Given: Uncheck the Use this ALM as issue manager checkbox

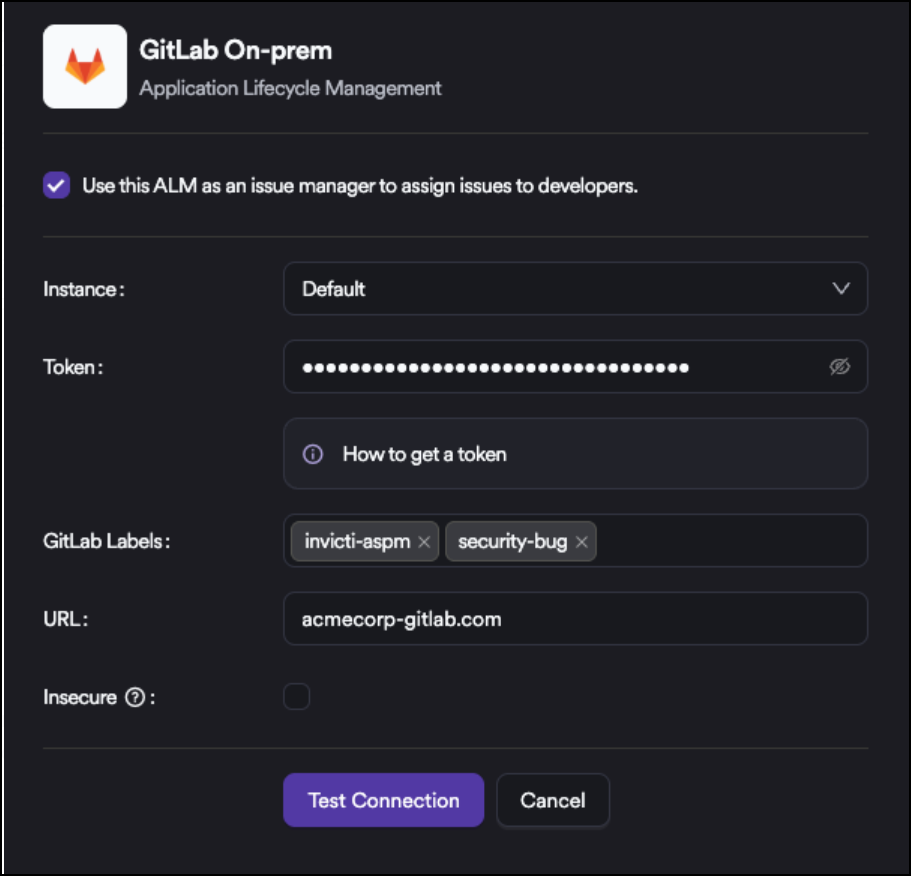Looking at the screenshot, I should pos(57,186).
